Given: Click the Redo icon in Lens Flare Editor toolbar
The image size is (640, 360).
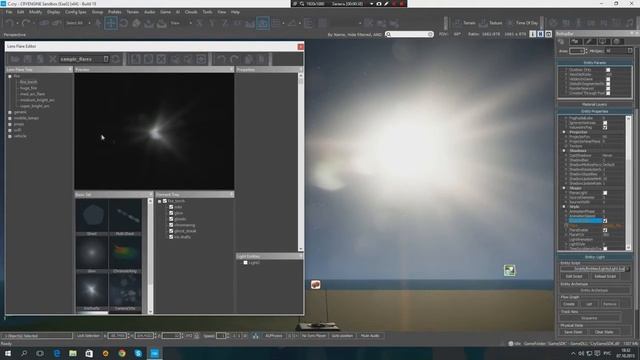Looking at the screenshot, I should 235,59.
